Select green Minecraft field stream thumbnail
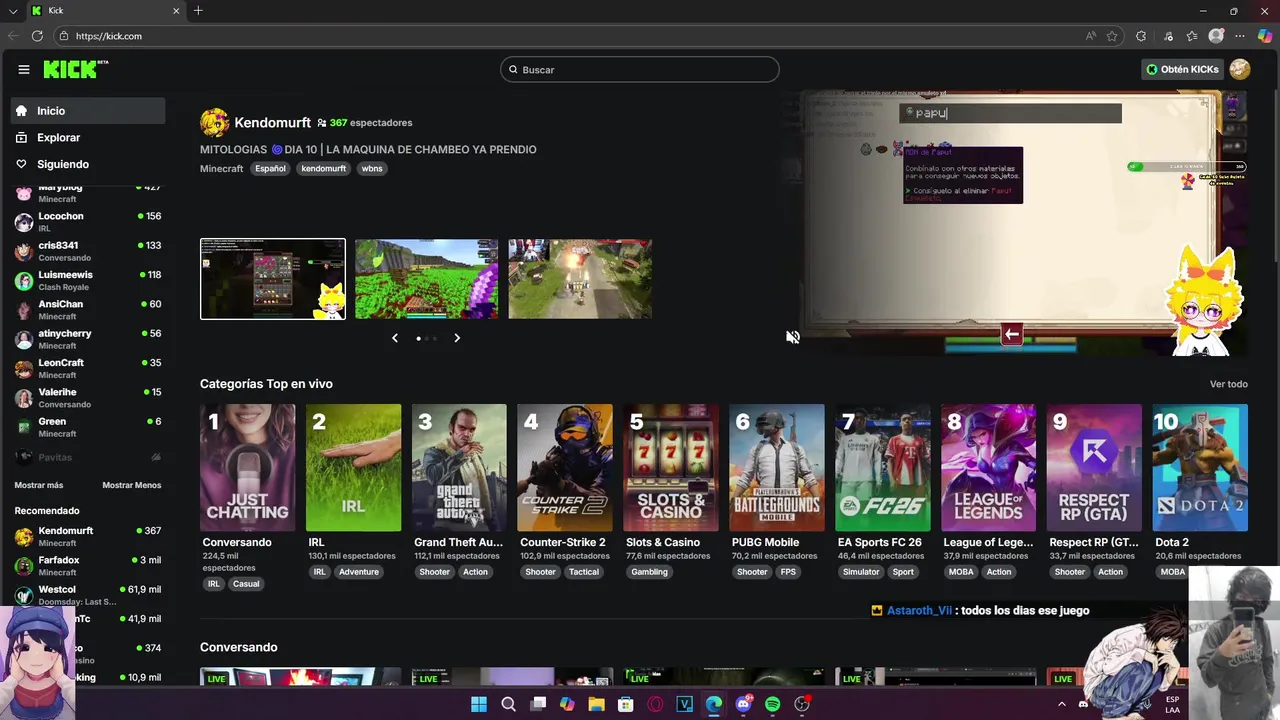1280x720 pixels. point(426,279)
